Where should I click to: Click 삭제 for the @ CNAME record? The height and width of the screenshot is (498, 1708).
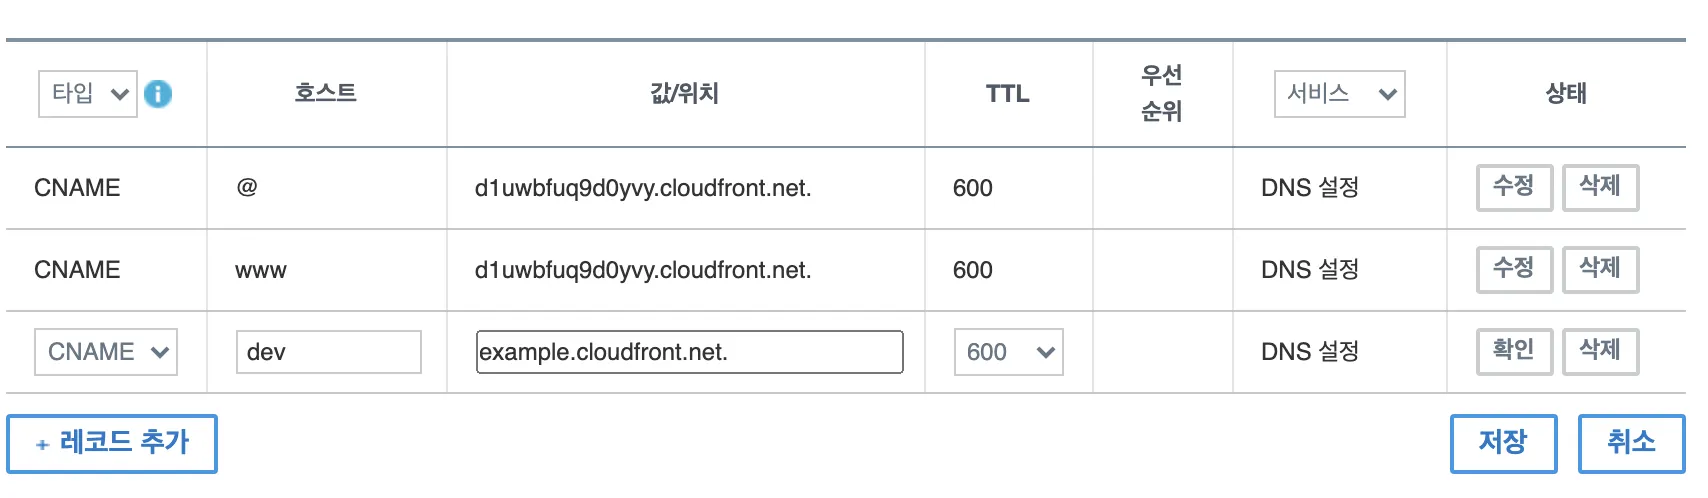click(x=1600, y=187)
